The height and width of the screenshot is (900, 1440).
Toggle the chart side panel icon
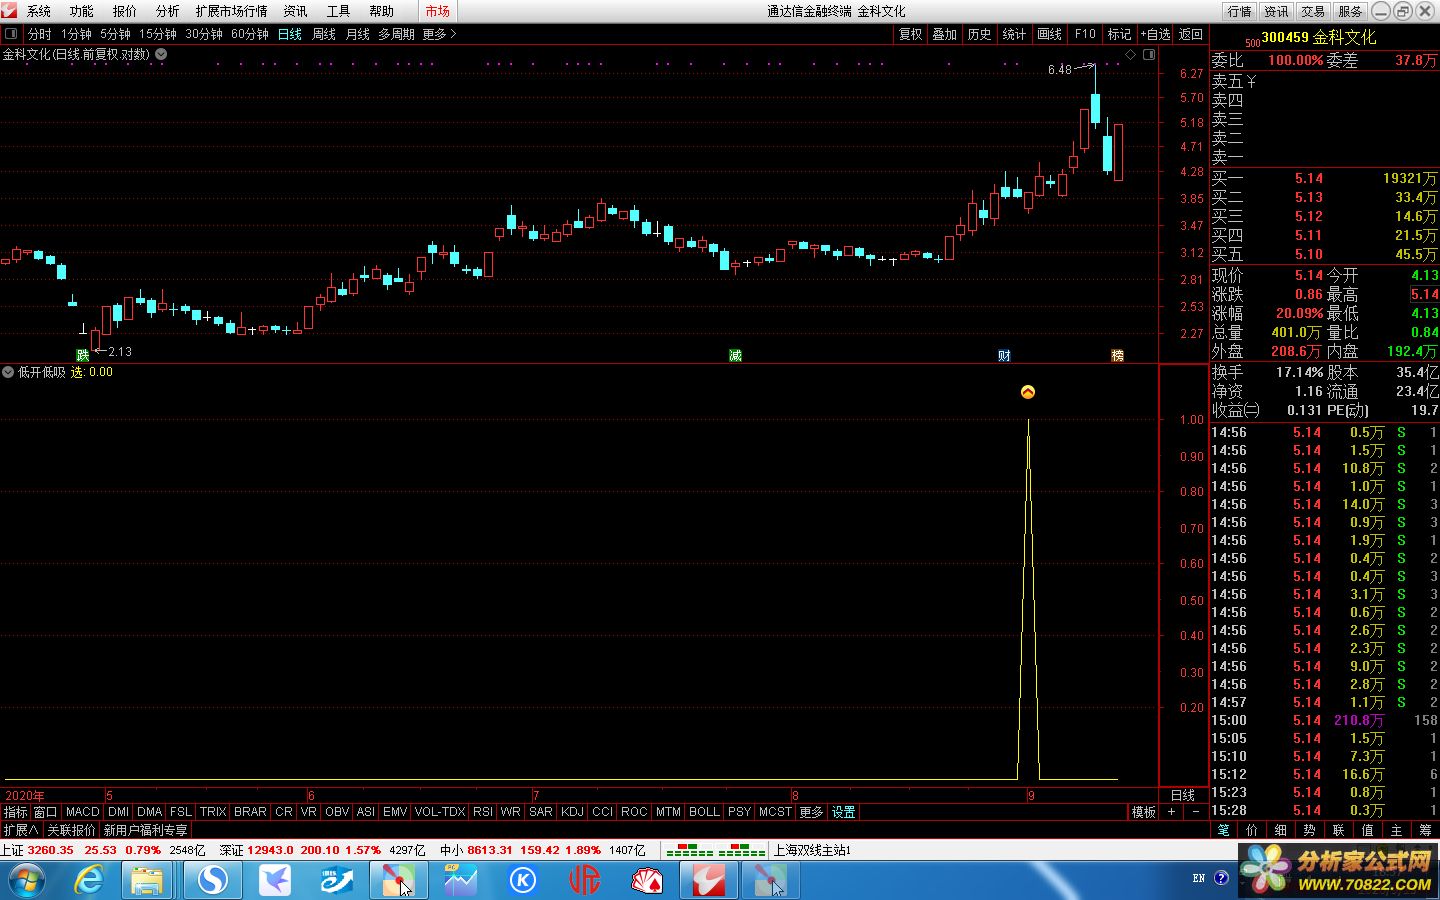point(1149,55)
